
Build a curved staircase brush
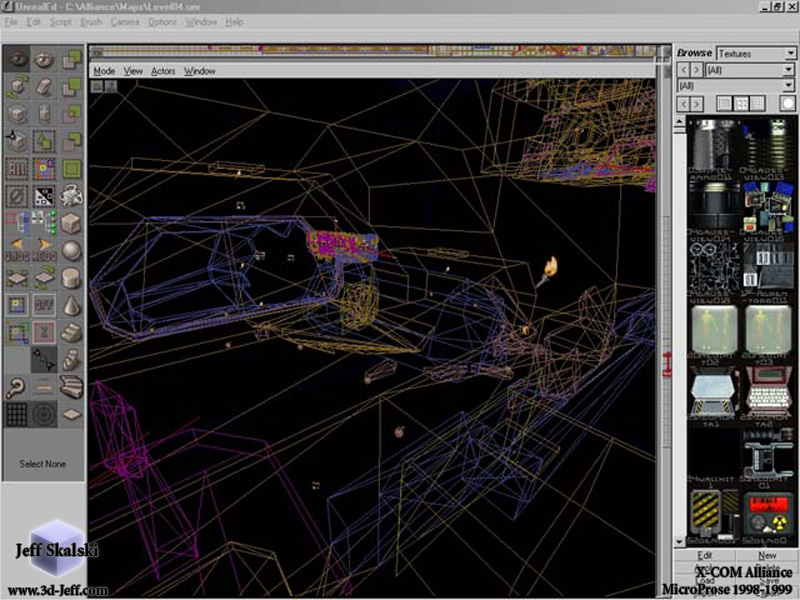tap(71, 387)
